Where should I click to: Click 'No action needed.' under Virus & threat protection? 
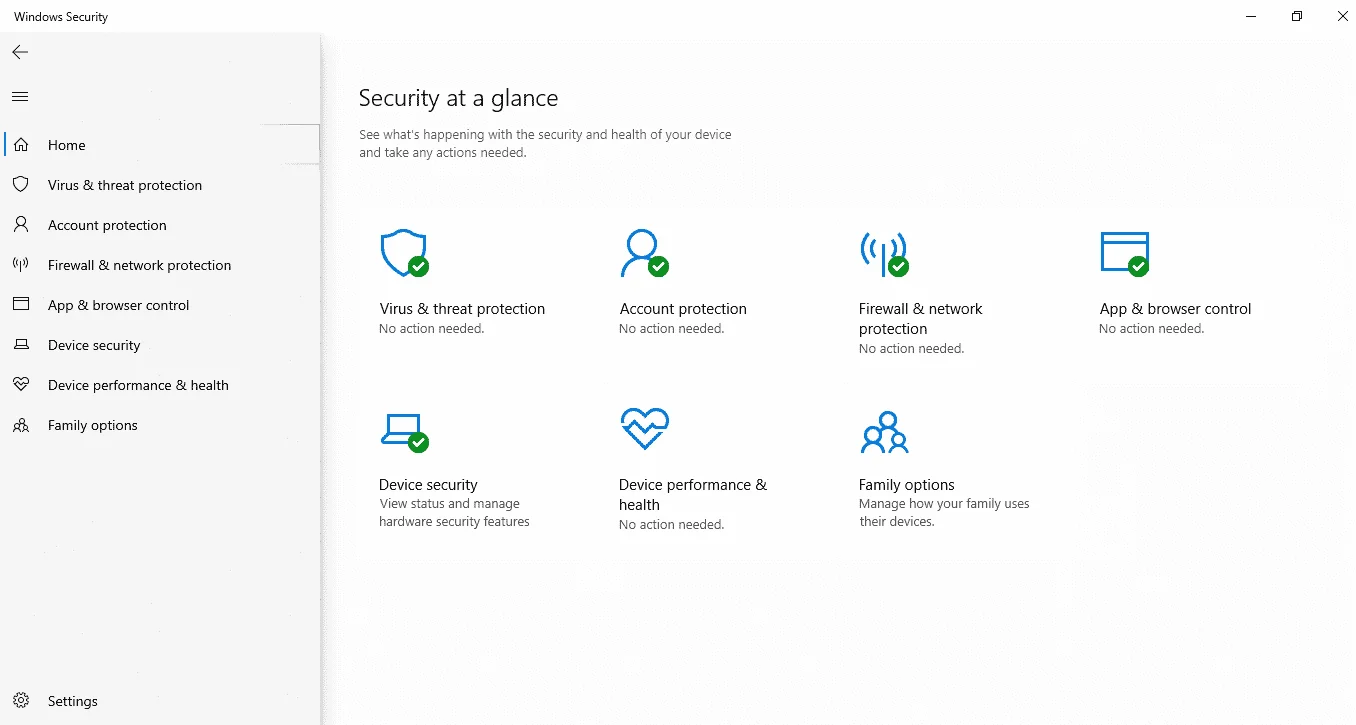click(x=431, y=329)
